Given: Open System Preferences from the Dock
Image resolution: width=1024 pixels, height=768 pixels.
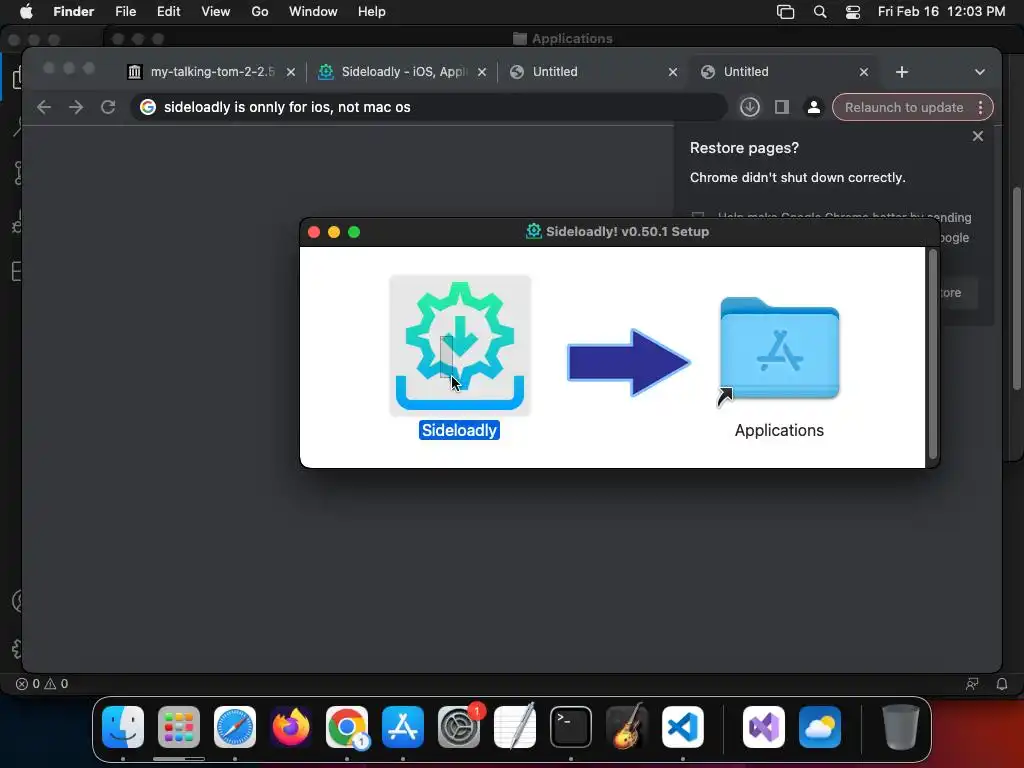Looking at the screenshot, I should [459, 727].
